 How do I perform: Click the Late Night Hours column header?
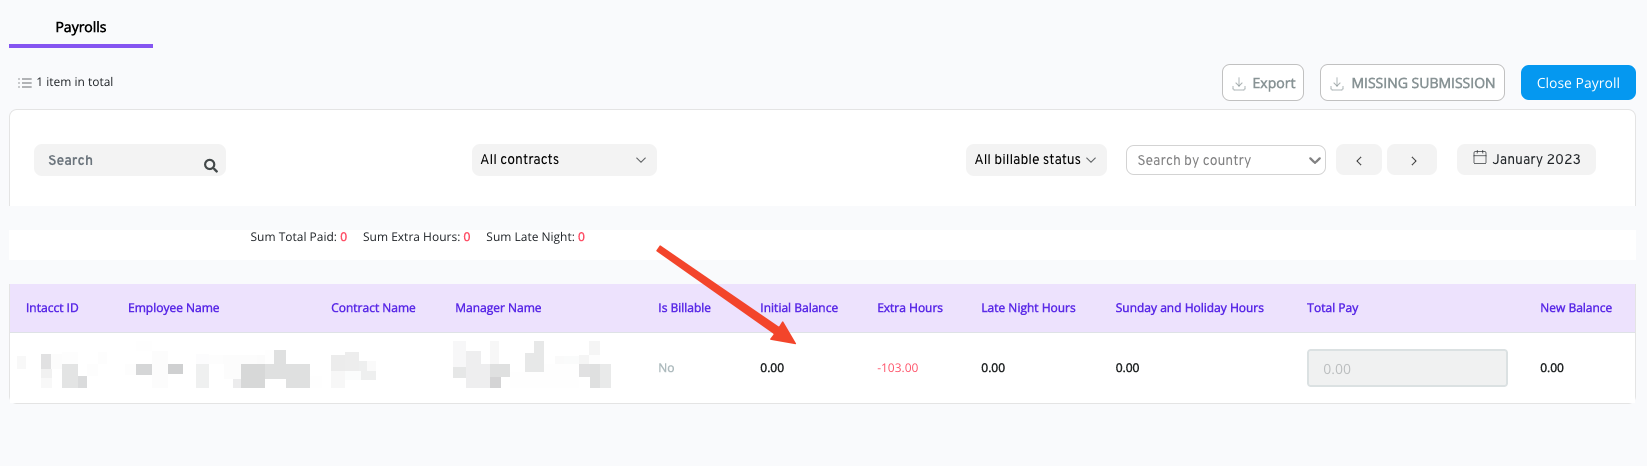click(1028, 308)
